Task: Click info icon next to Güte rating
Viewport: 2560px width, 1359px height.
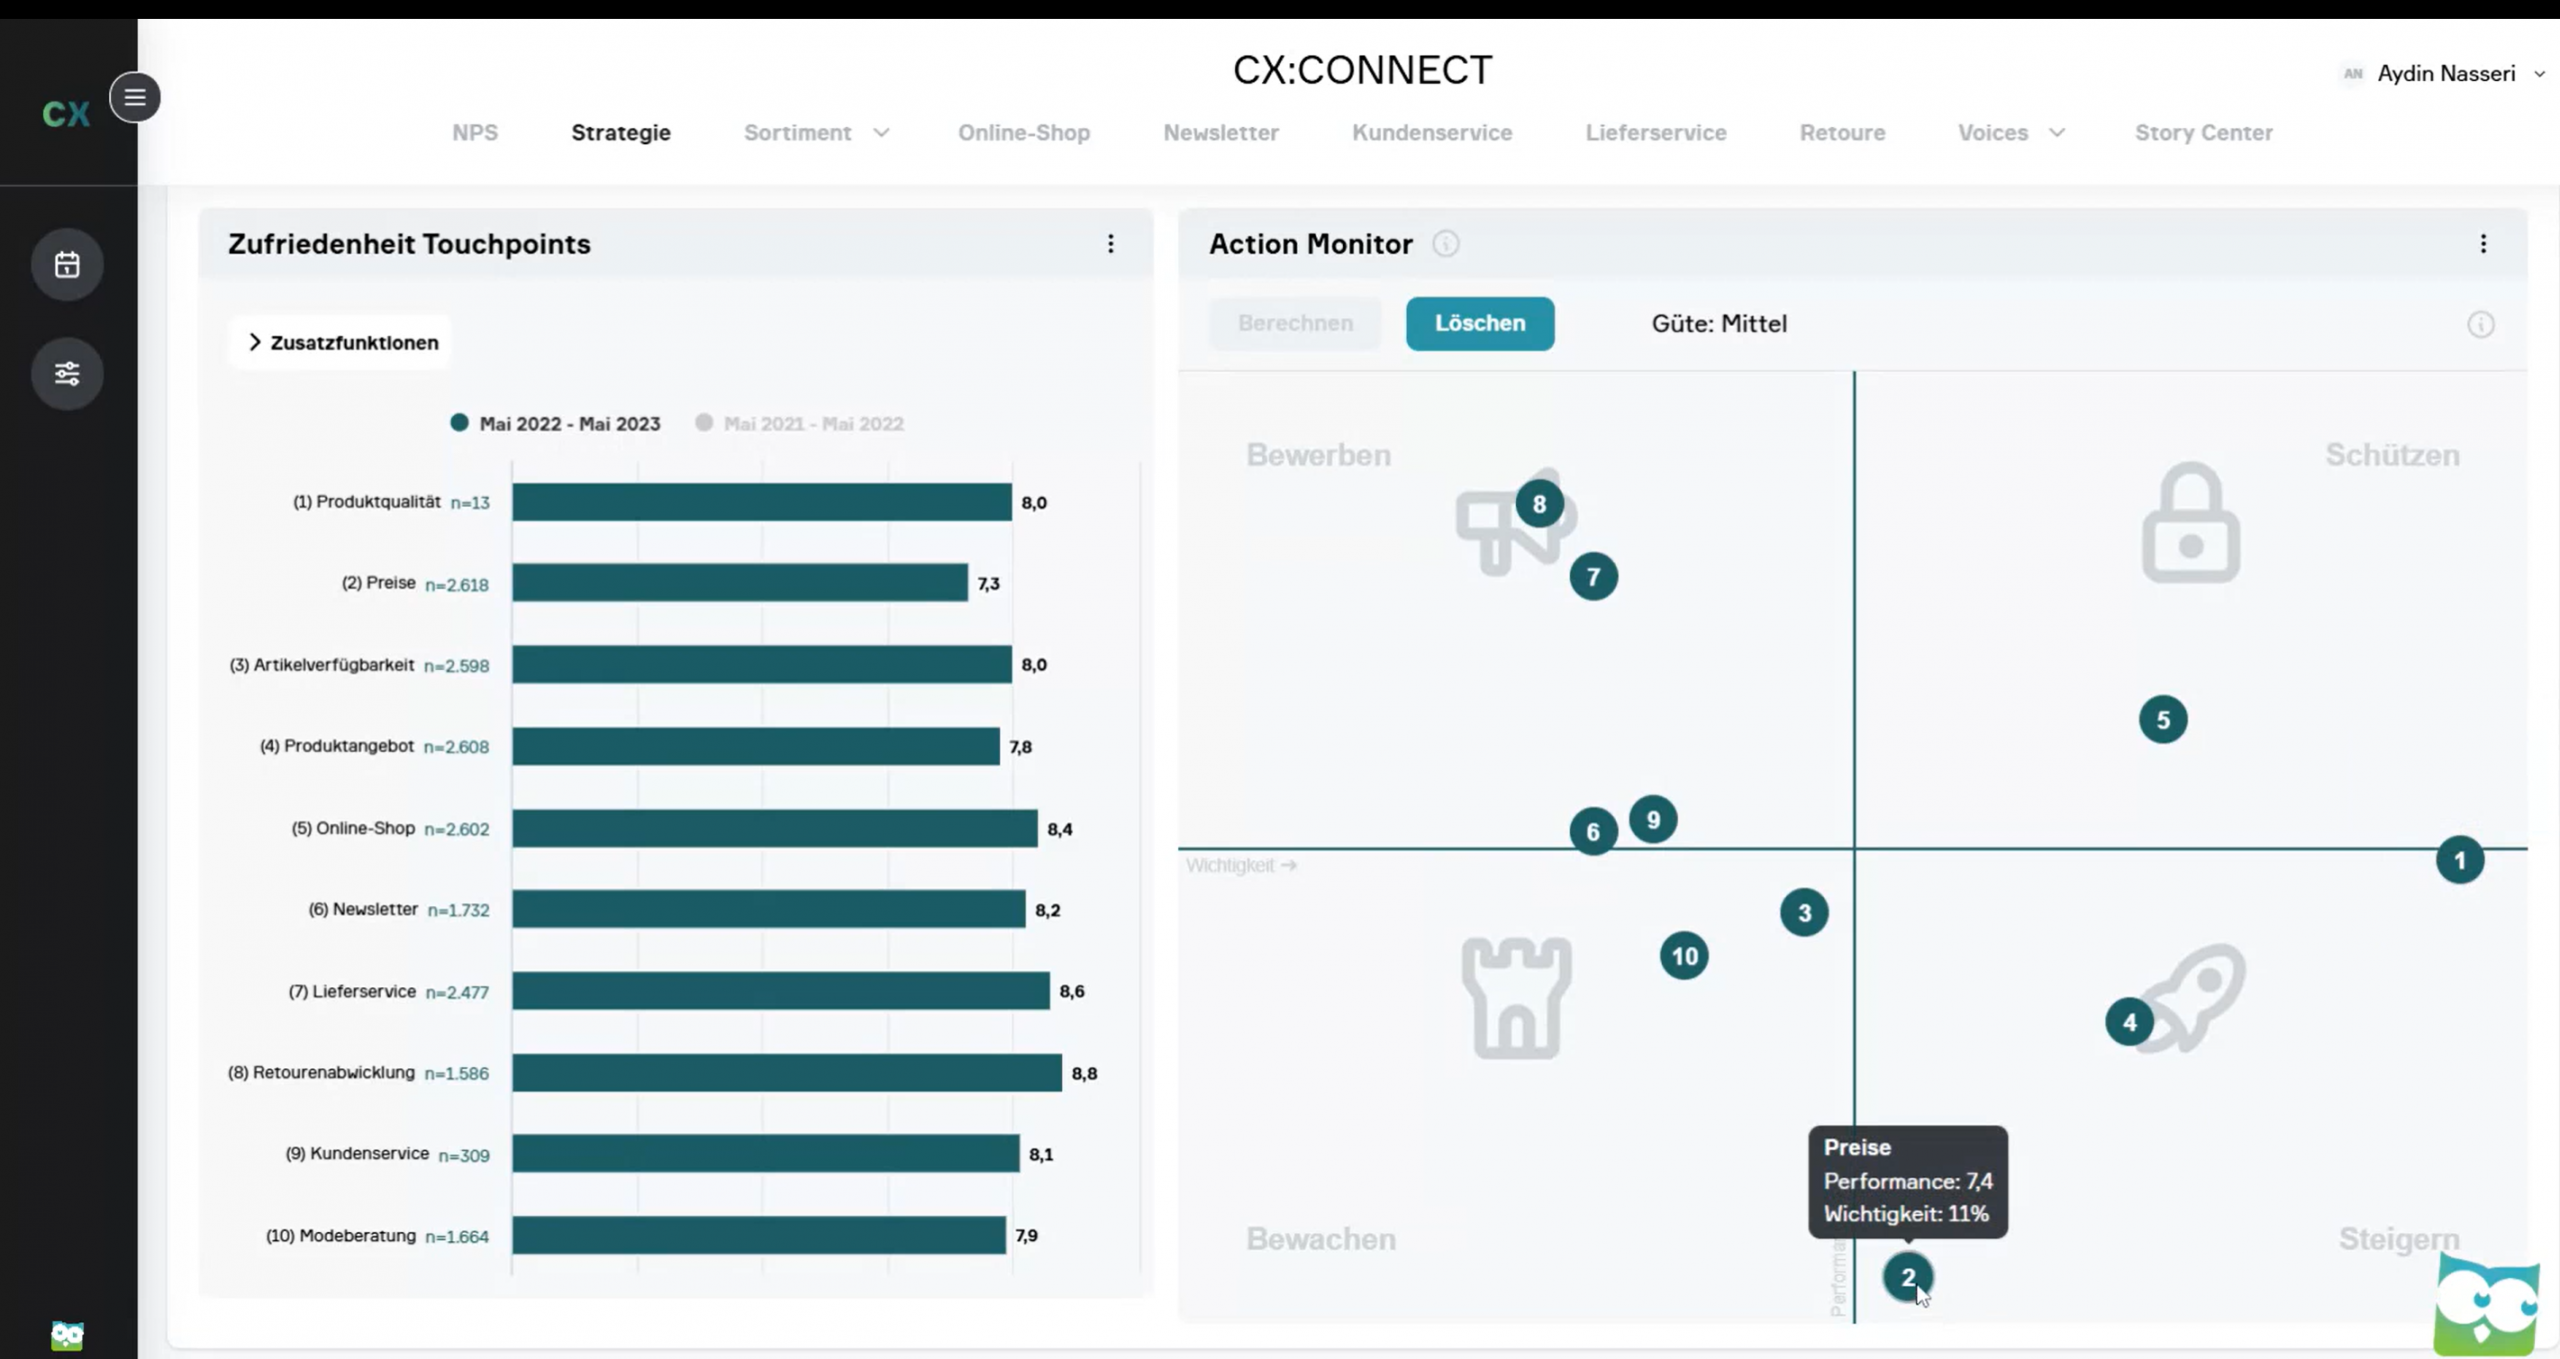Action: coord(2480,324)
